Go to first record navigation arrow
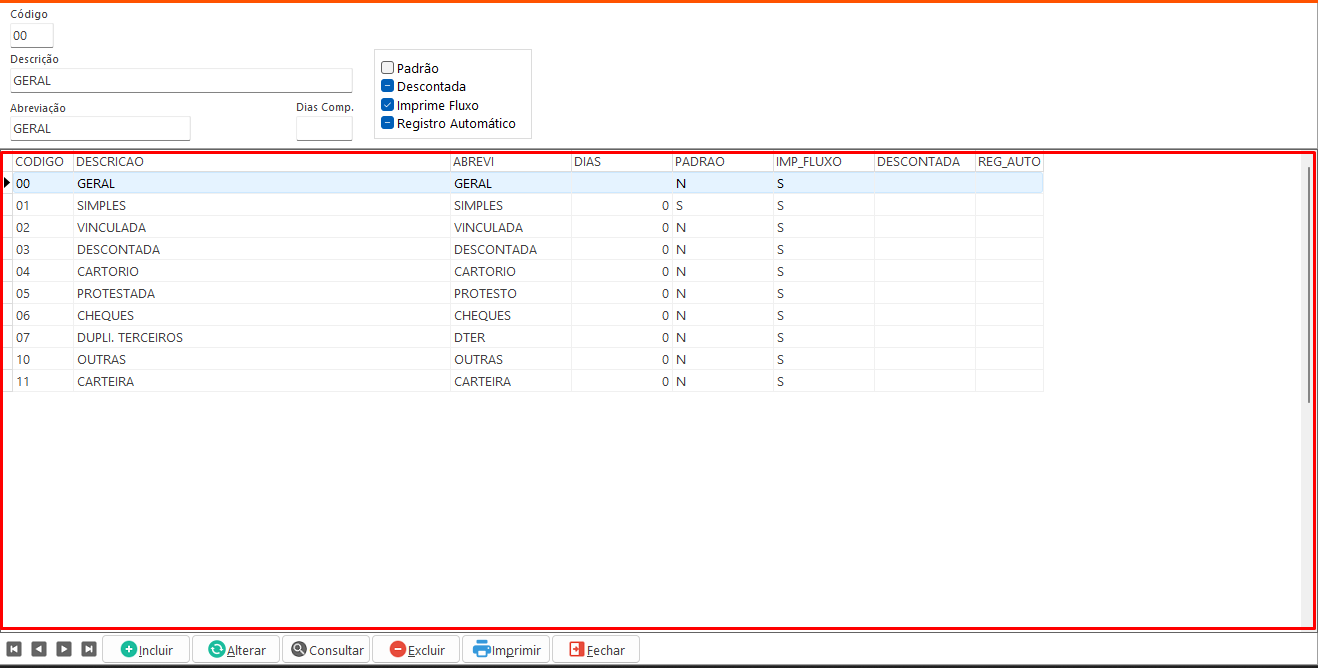This screenshot has width=1318, height=668. pos(14,649)
